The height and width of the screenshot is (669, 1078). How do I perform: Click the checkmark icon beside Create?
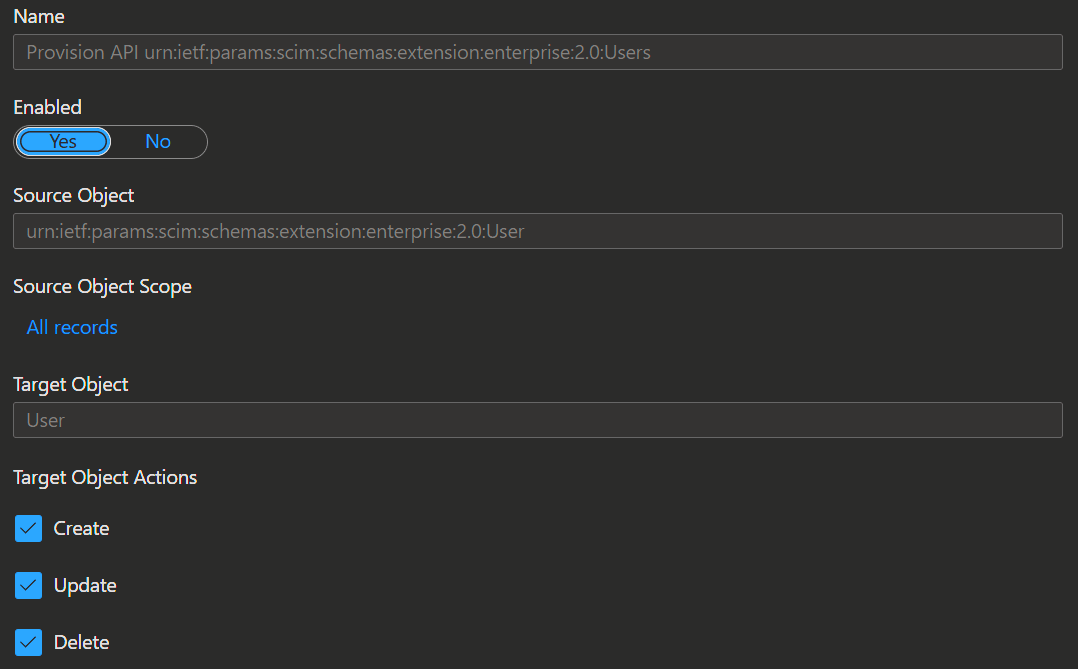click(28, 528)
